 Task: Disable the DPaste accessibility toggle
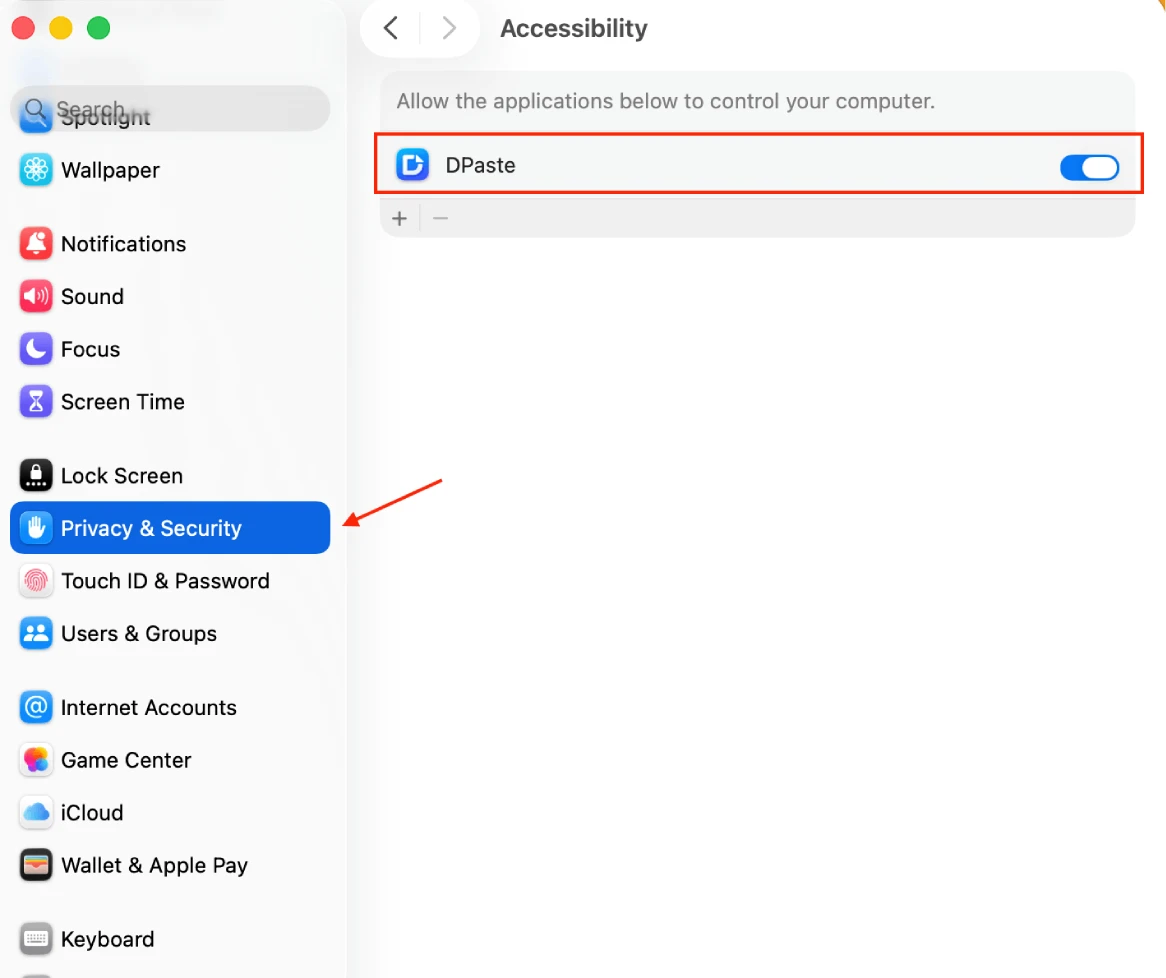(1089, 168)
